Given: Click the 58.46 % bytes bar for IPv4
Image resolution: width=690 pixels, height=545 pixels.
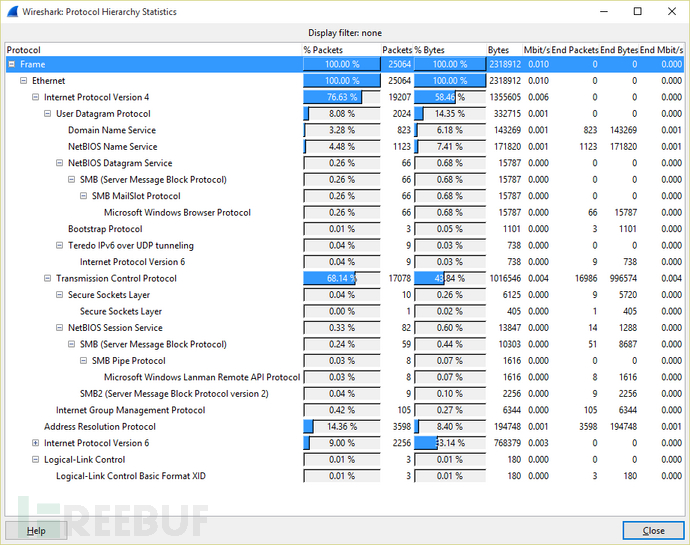Looking at the screenshot, I should (x=450, y=97).
